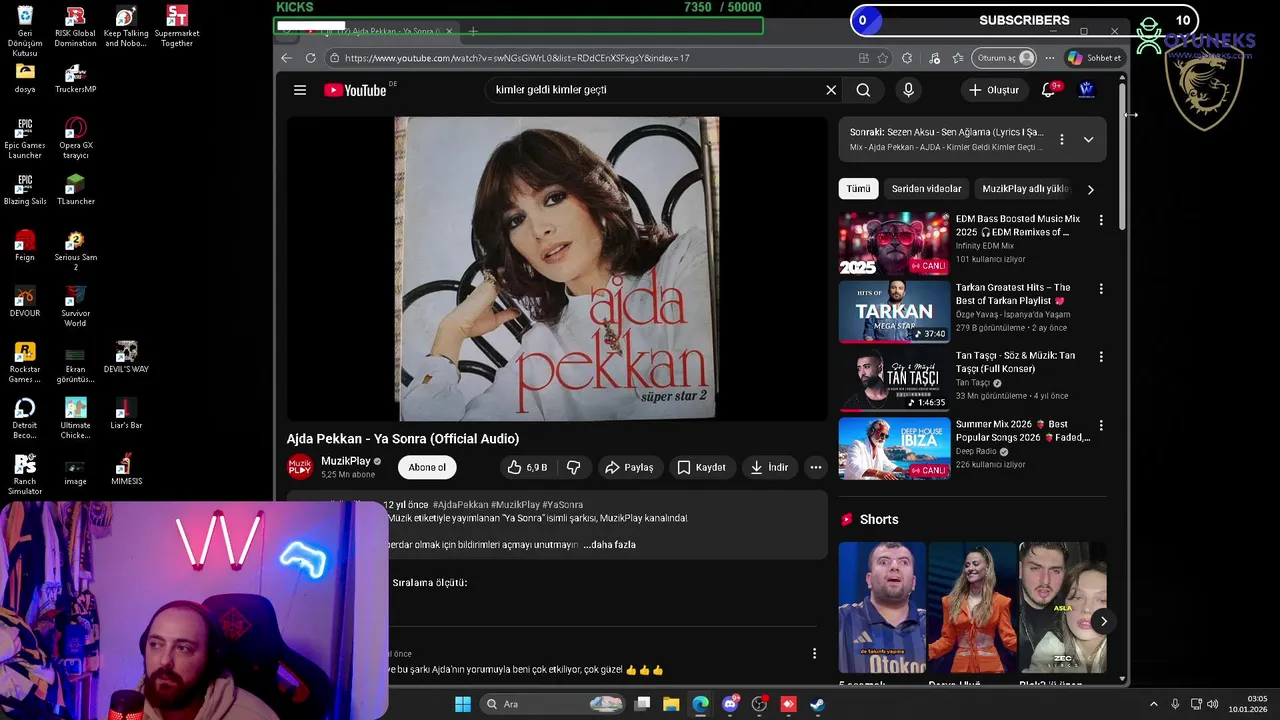Click the #AjdaPekkan hashtag link
The image size is (1280, 720).
[460, 505]
